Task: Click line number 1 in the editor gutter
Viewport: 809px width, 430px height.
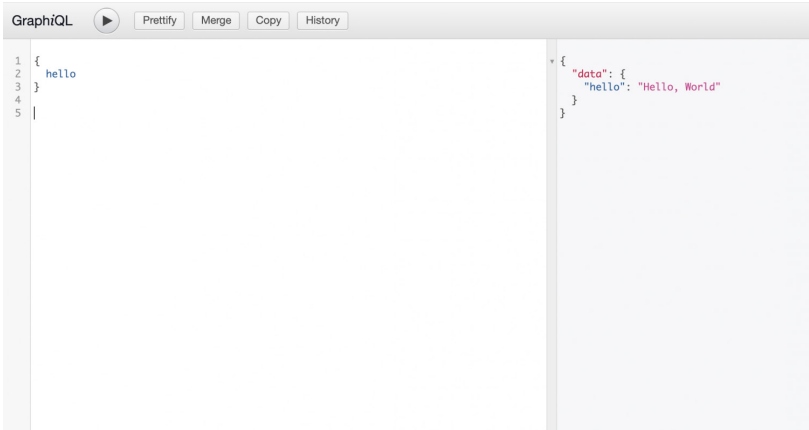Action: (18, 61)
